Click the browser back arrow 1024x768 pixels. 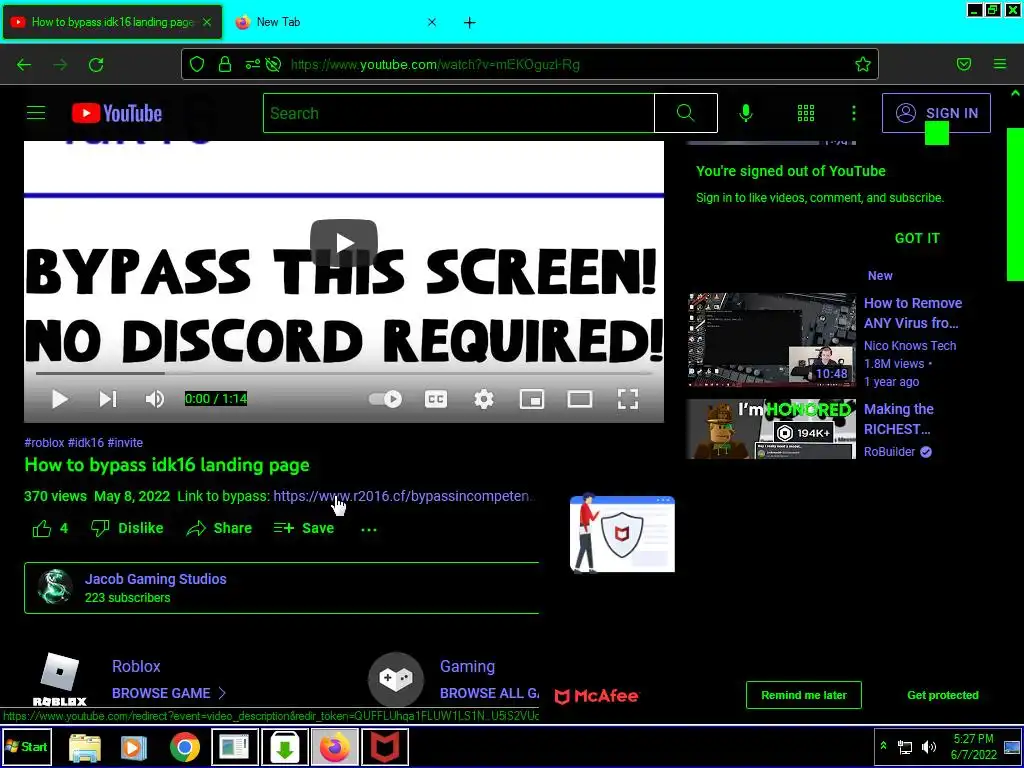pyautogui.click(x=24, y=64)
